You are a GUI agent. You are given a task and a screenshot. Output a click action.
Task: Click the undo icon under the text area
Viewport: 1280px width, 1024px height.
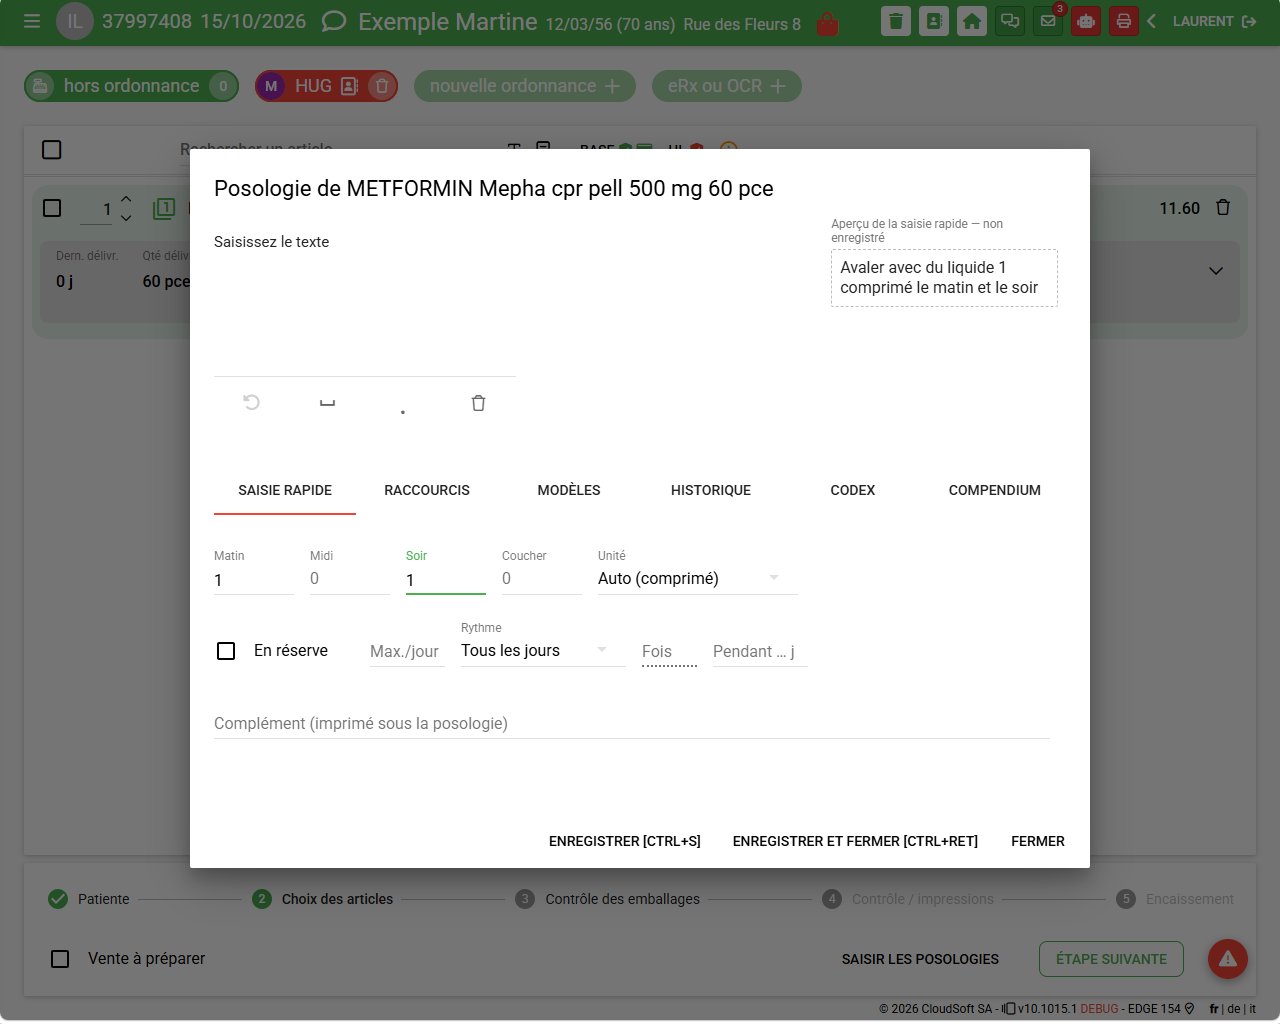coord(252,402)
